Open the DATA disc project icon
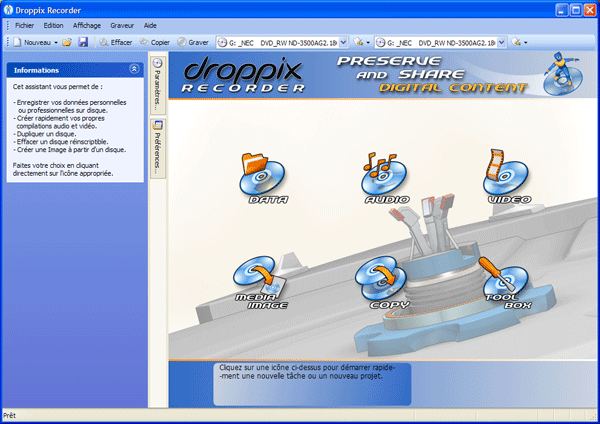 click(x=263, y=178)
